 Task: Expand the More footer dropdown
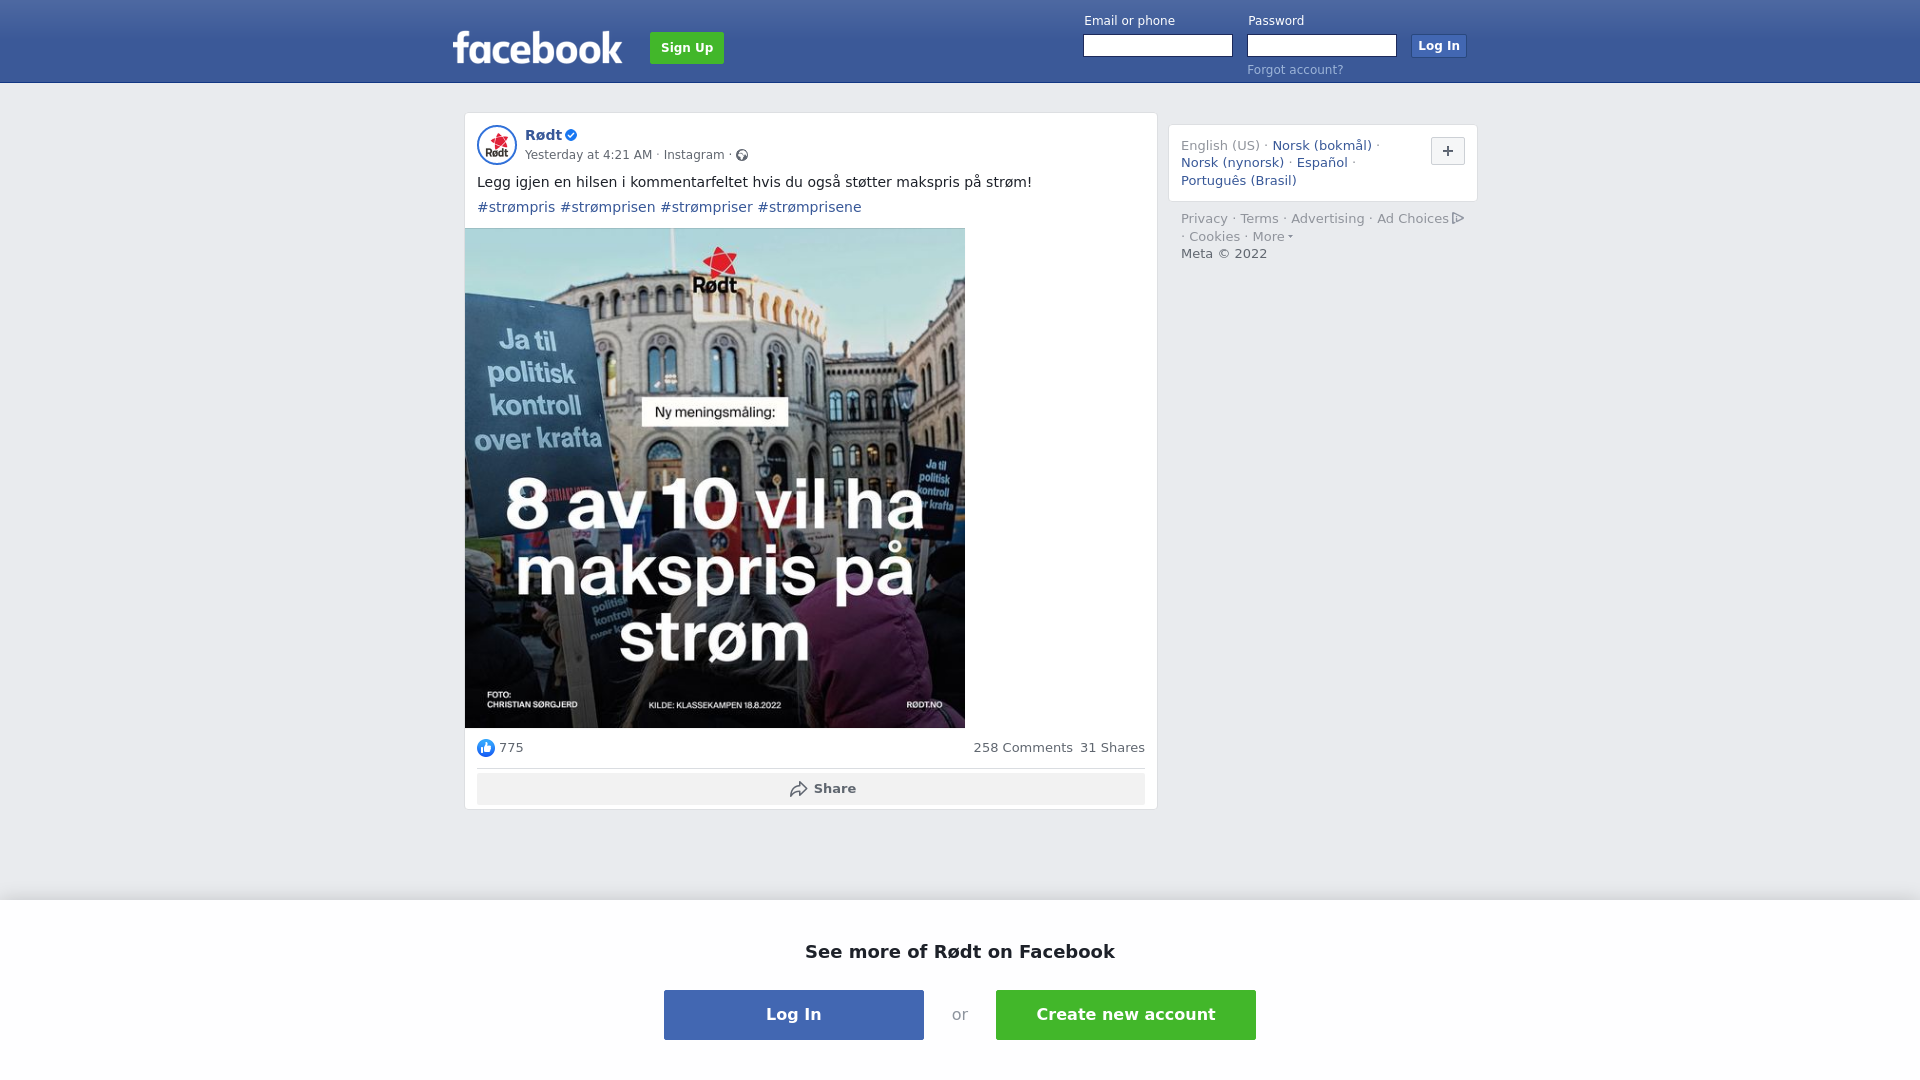pyautogui.click(x=1273, y=237)
